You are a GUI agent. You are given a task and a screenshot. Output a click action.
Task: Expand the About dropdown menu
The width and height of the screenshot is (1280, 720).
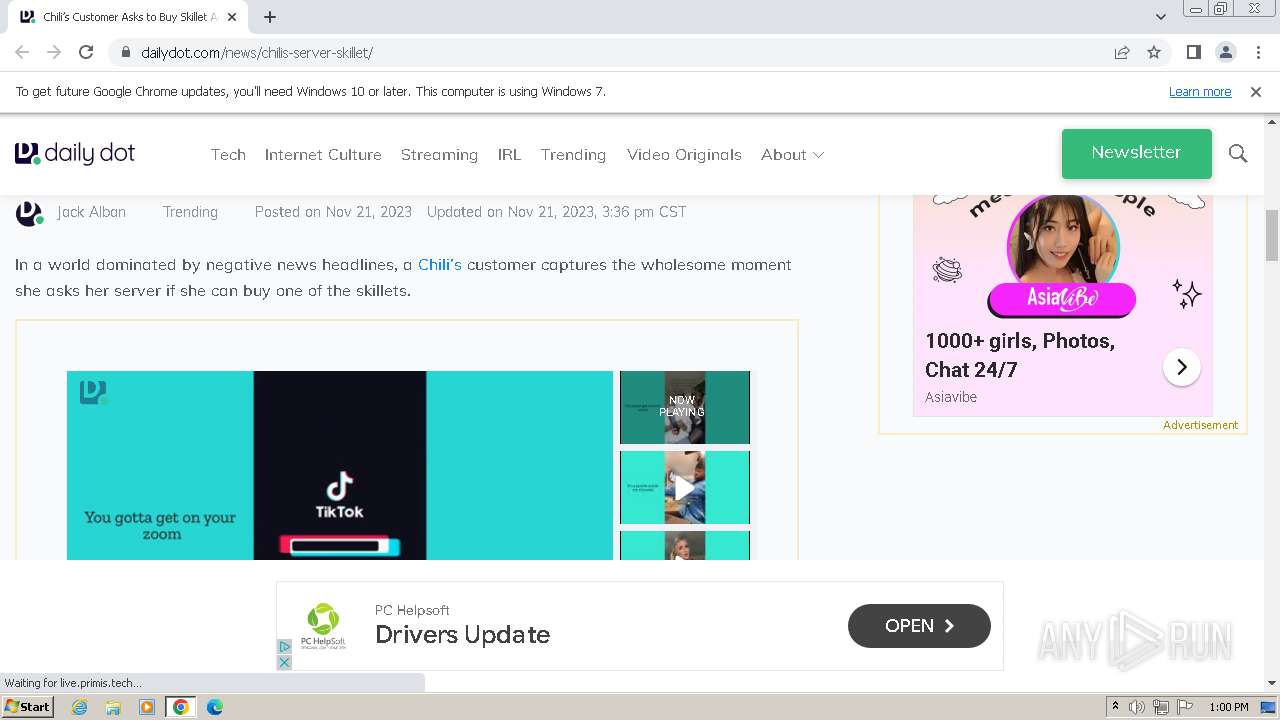[792, 154]
